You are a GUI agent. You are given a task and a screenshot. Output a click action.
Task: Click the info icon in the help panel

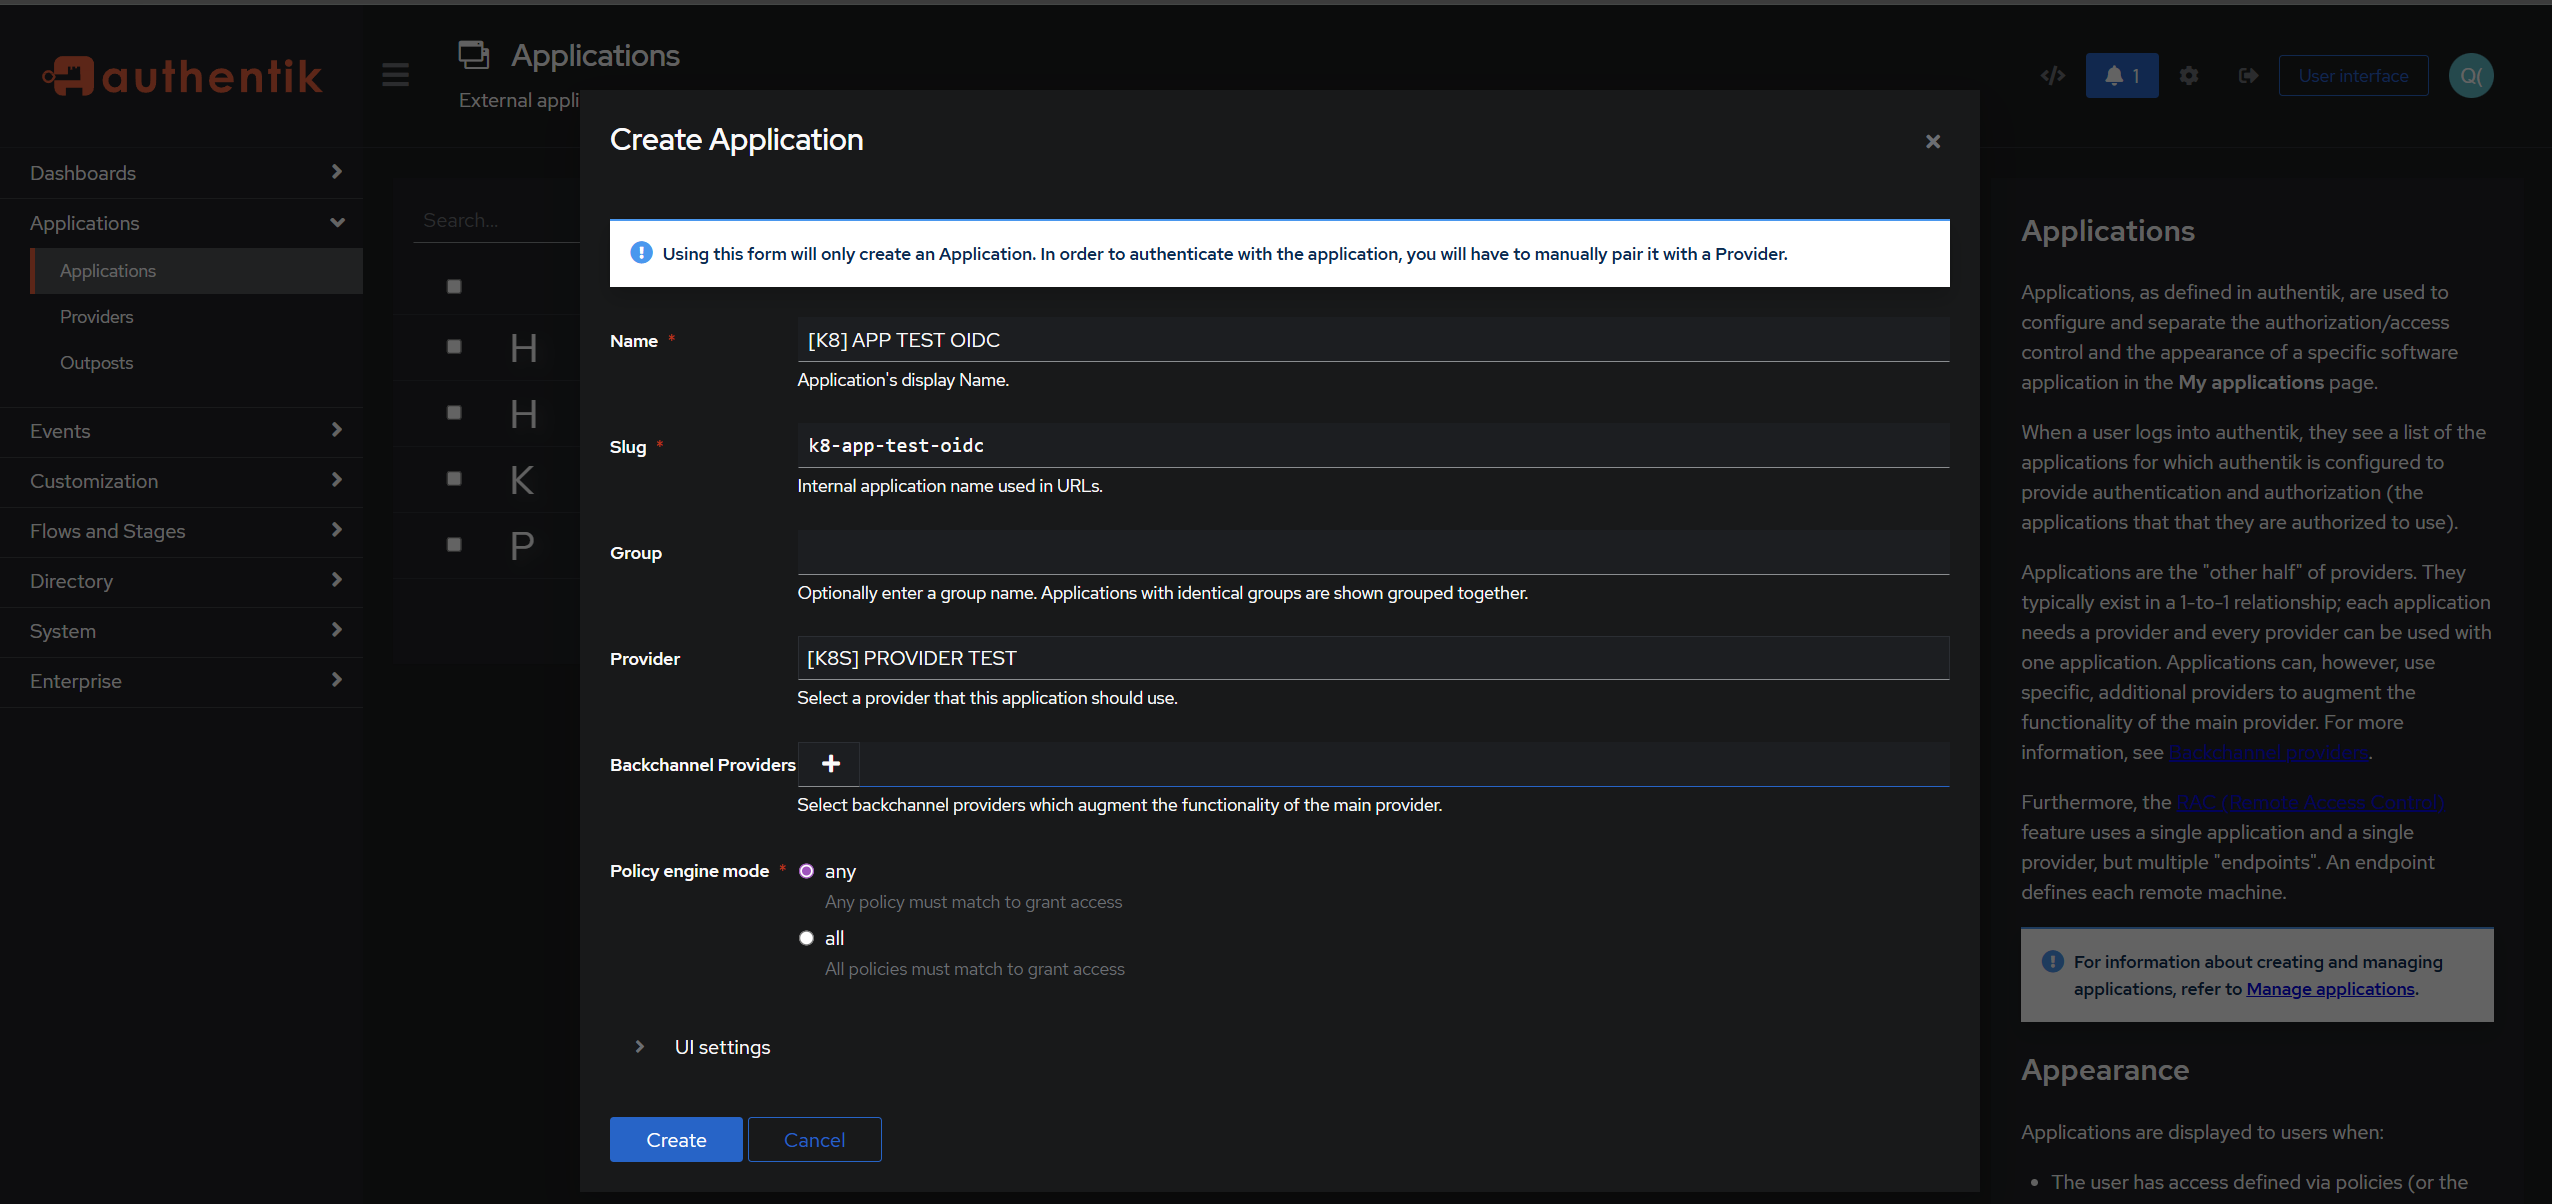[x=2052, y=961]
